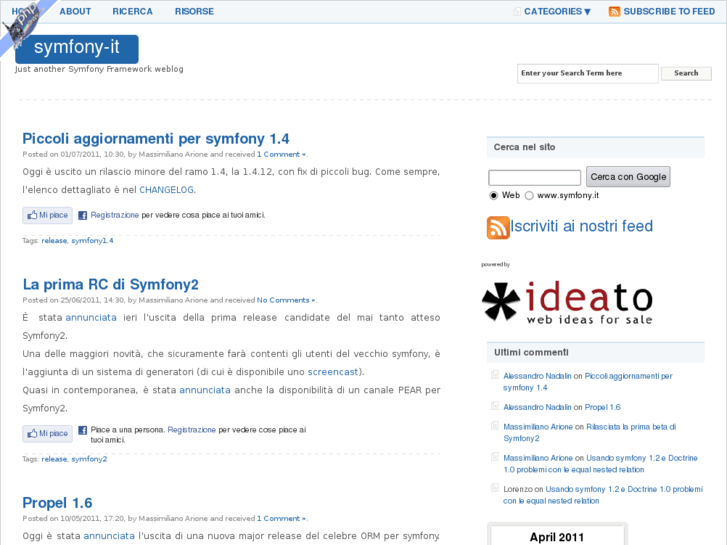Open post title Propel 1.6
Image resolution: width=727 pixels, height=545 pixels.
click(x=57, y=503)
